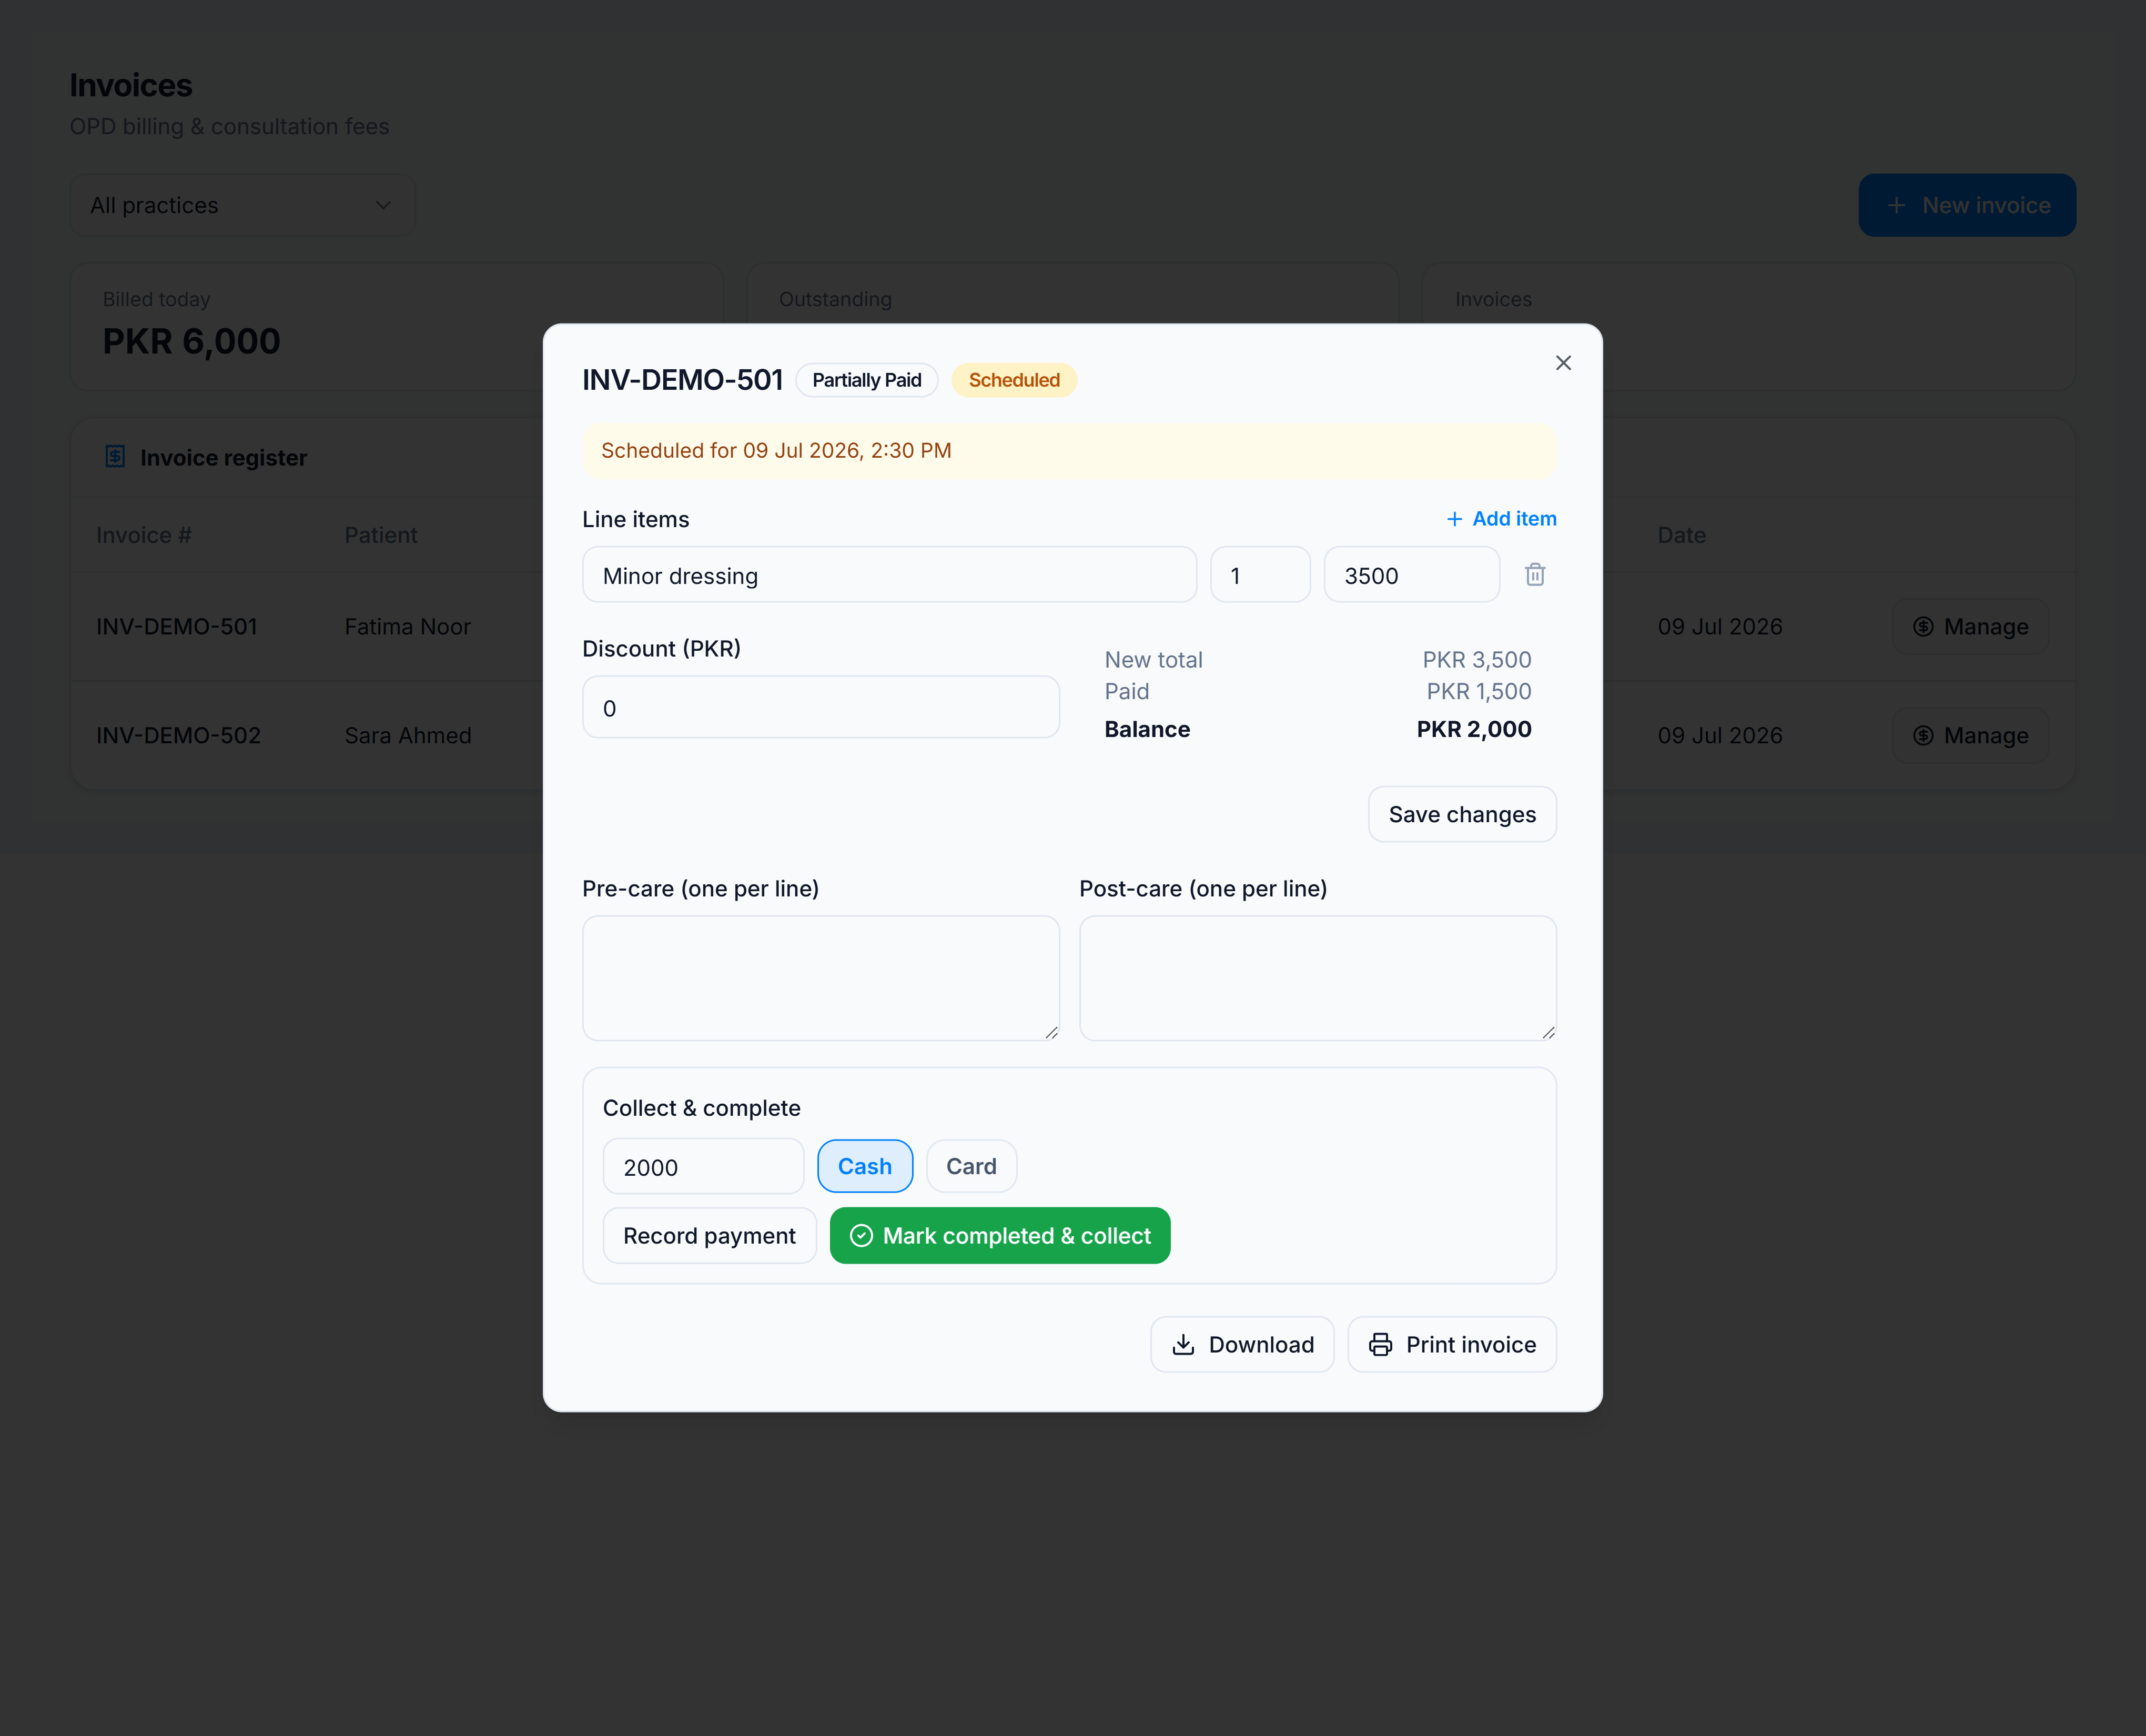Close the INV-DEMO-501 invoice dialog
2146x1736 pixels.
1563,363
